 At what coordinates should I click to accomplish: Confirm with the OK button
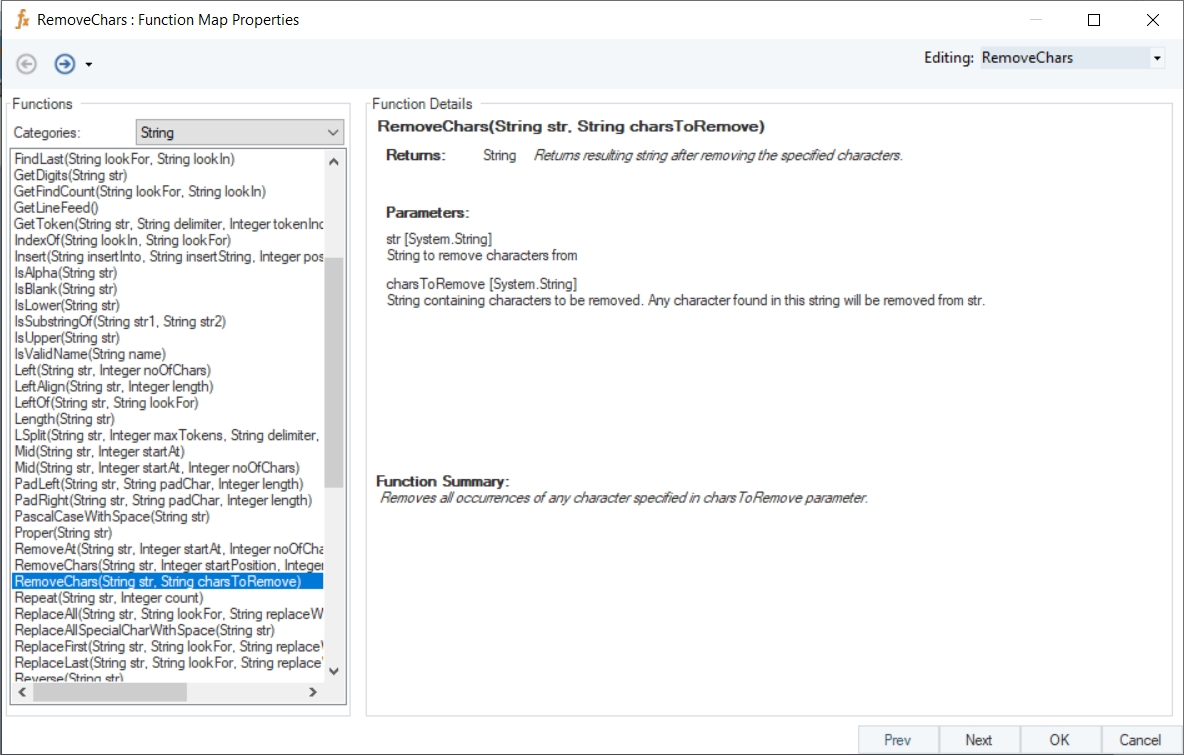(x=1059, y=740)
